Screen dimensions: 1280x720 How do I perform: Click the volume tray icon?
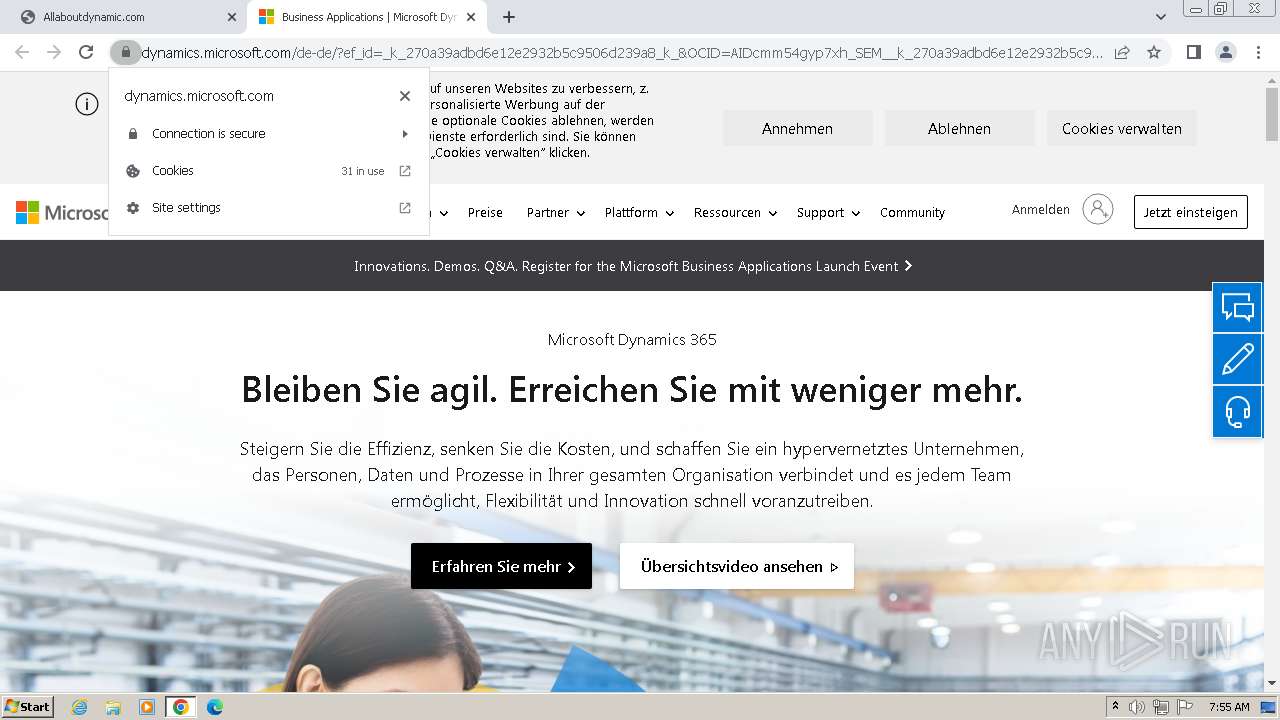(1136, 707)
